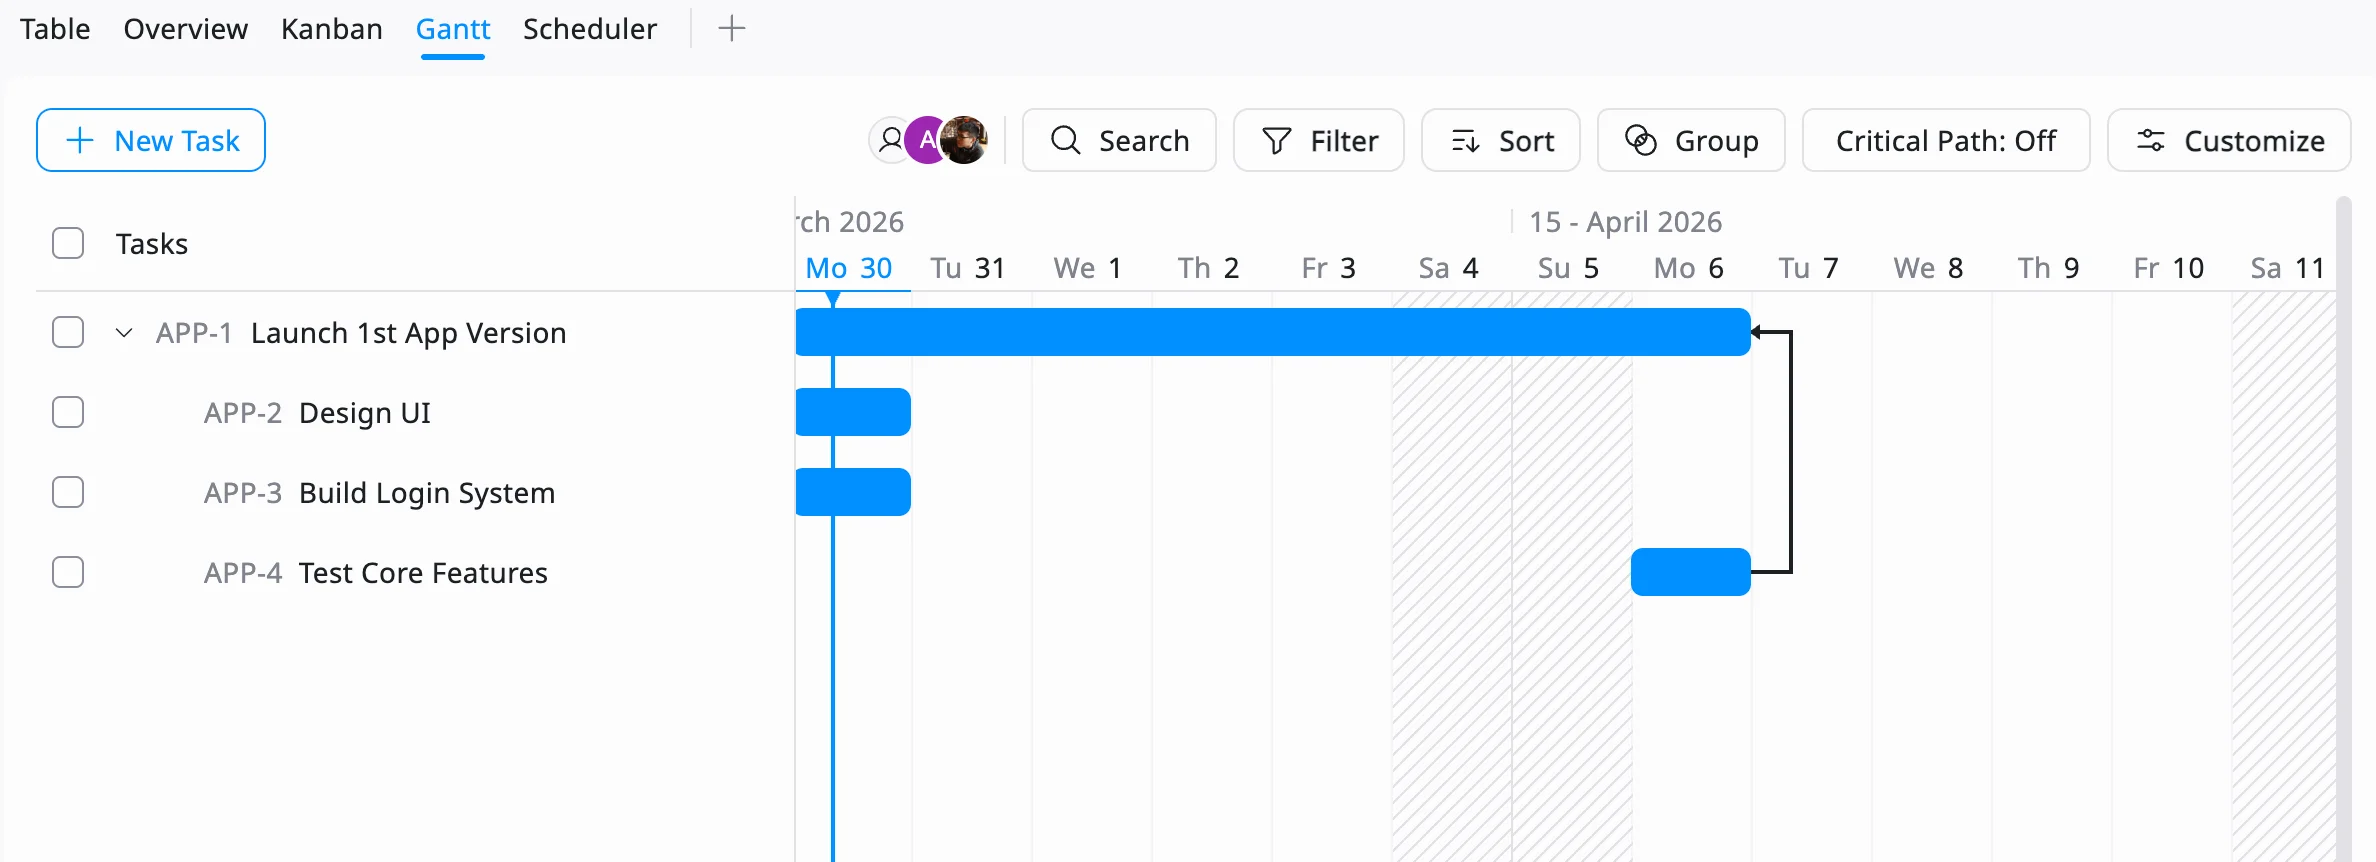This screenshot has width=2376, height=862.
Task: Create a task with New Task button
Action: (x=151, y=140)
